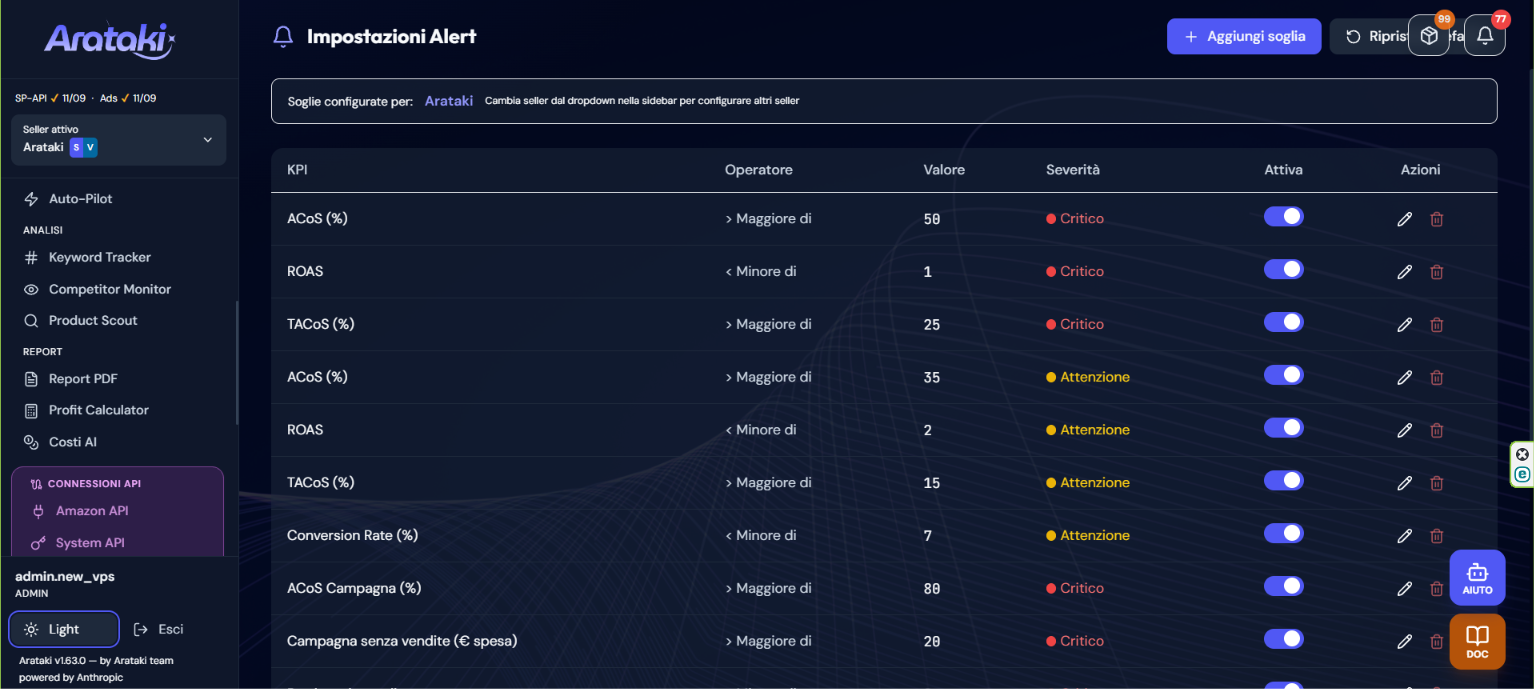Log out with the Esci button
The width and height of the screenshot is (1534, 689).
tap(160, 629)
